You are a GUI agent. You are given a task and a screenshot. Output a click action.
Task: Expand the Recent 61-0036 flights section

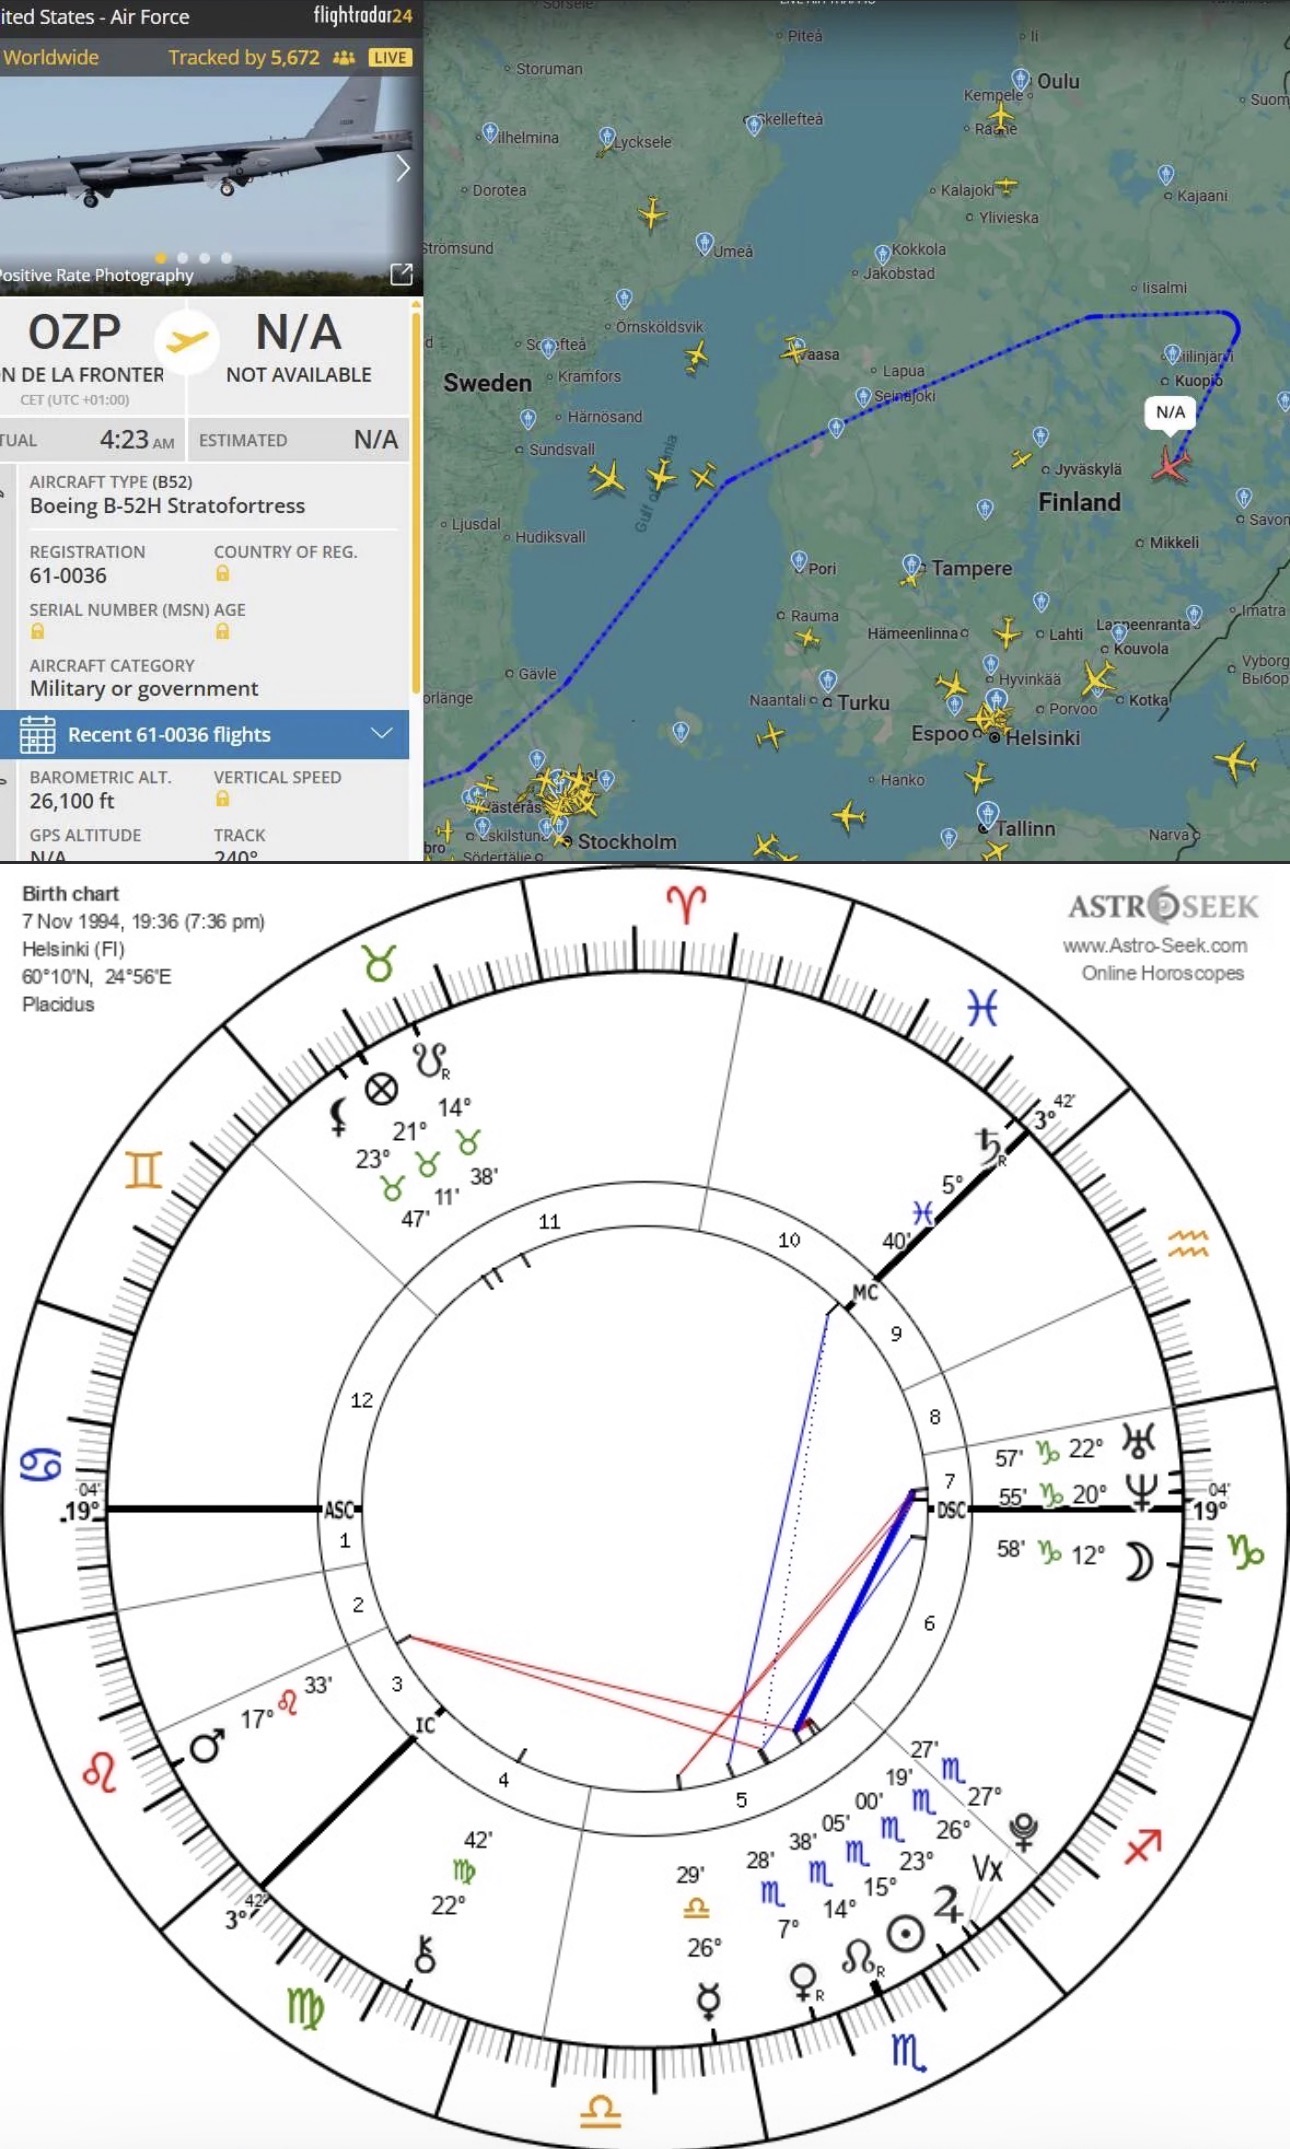tap(204, 734)
